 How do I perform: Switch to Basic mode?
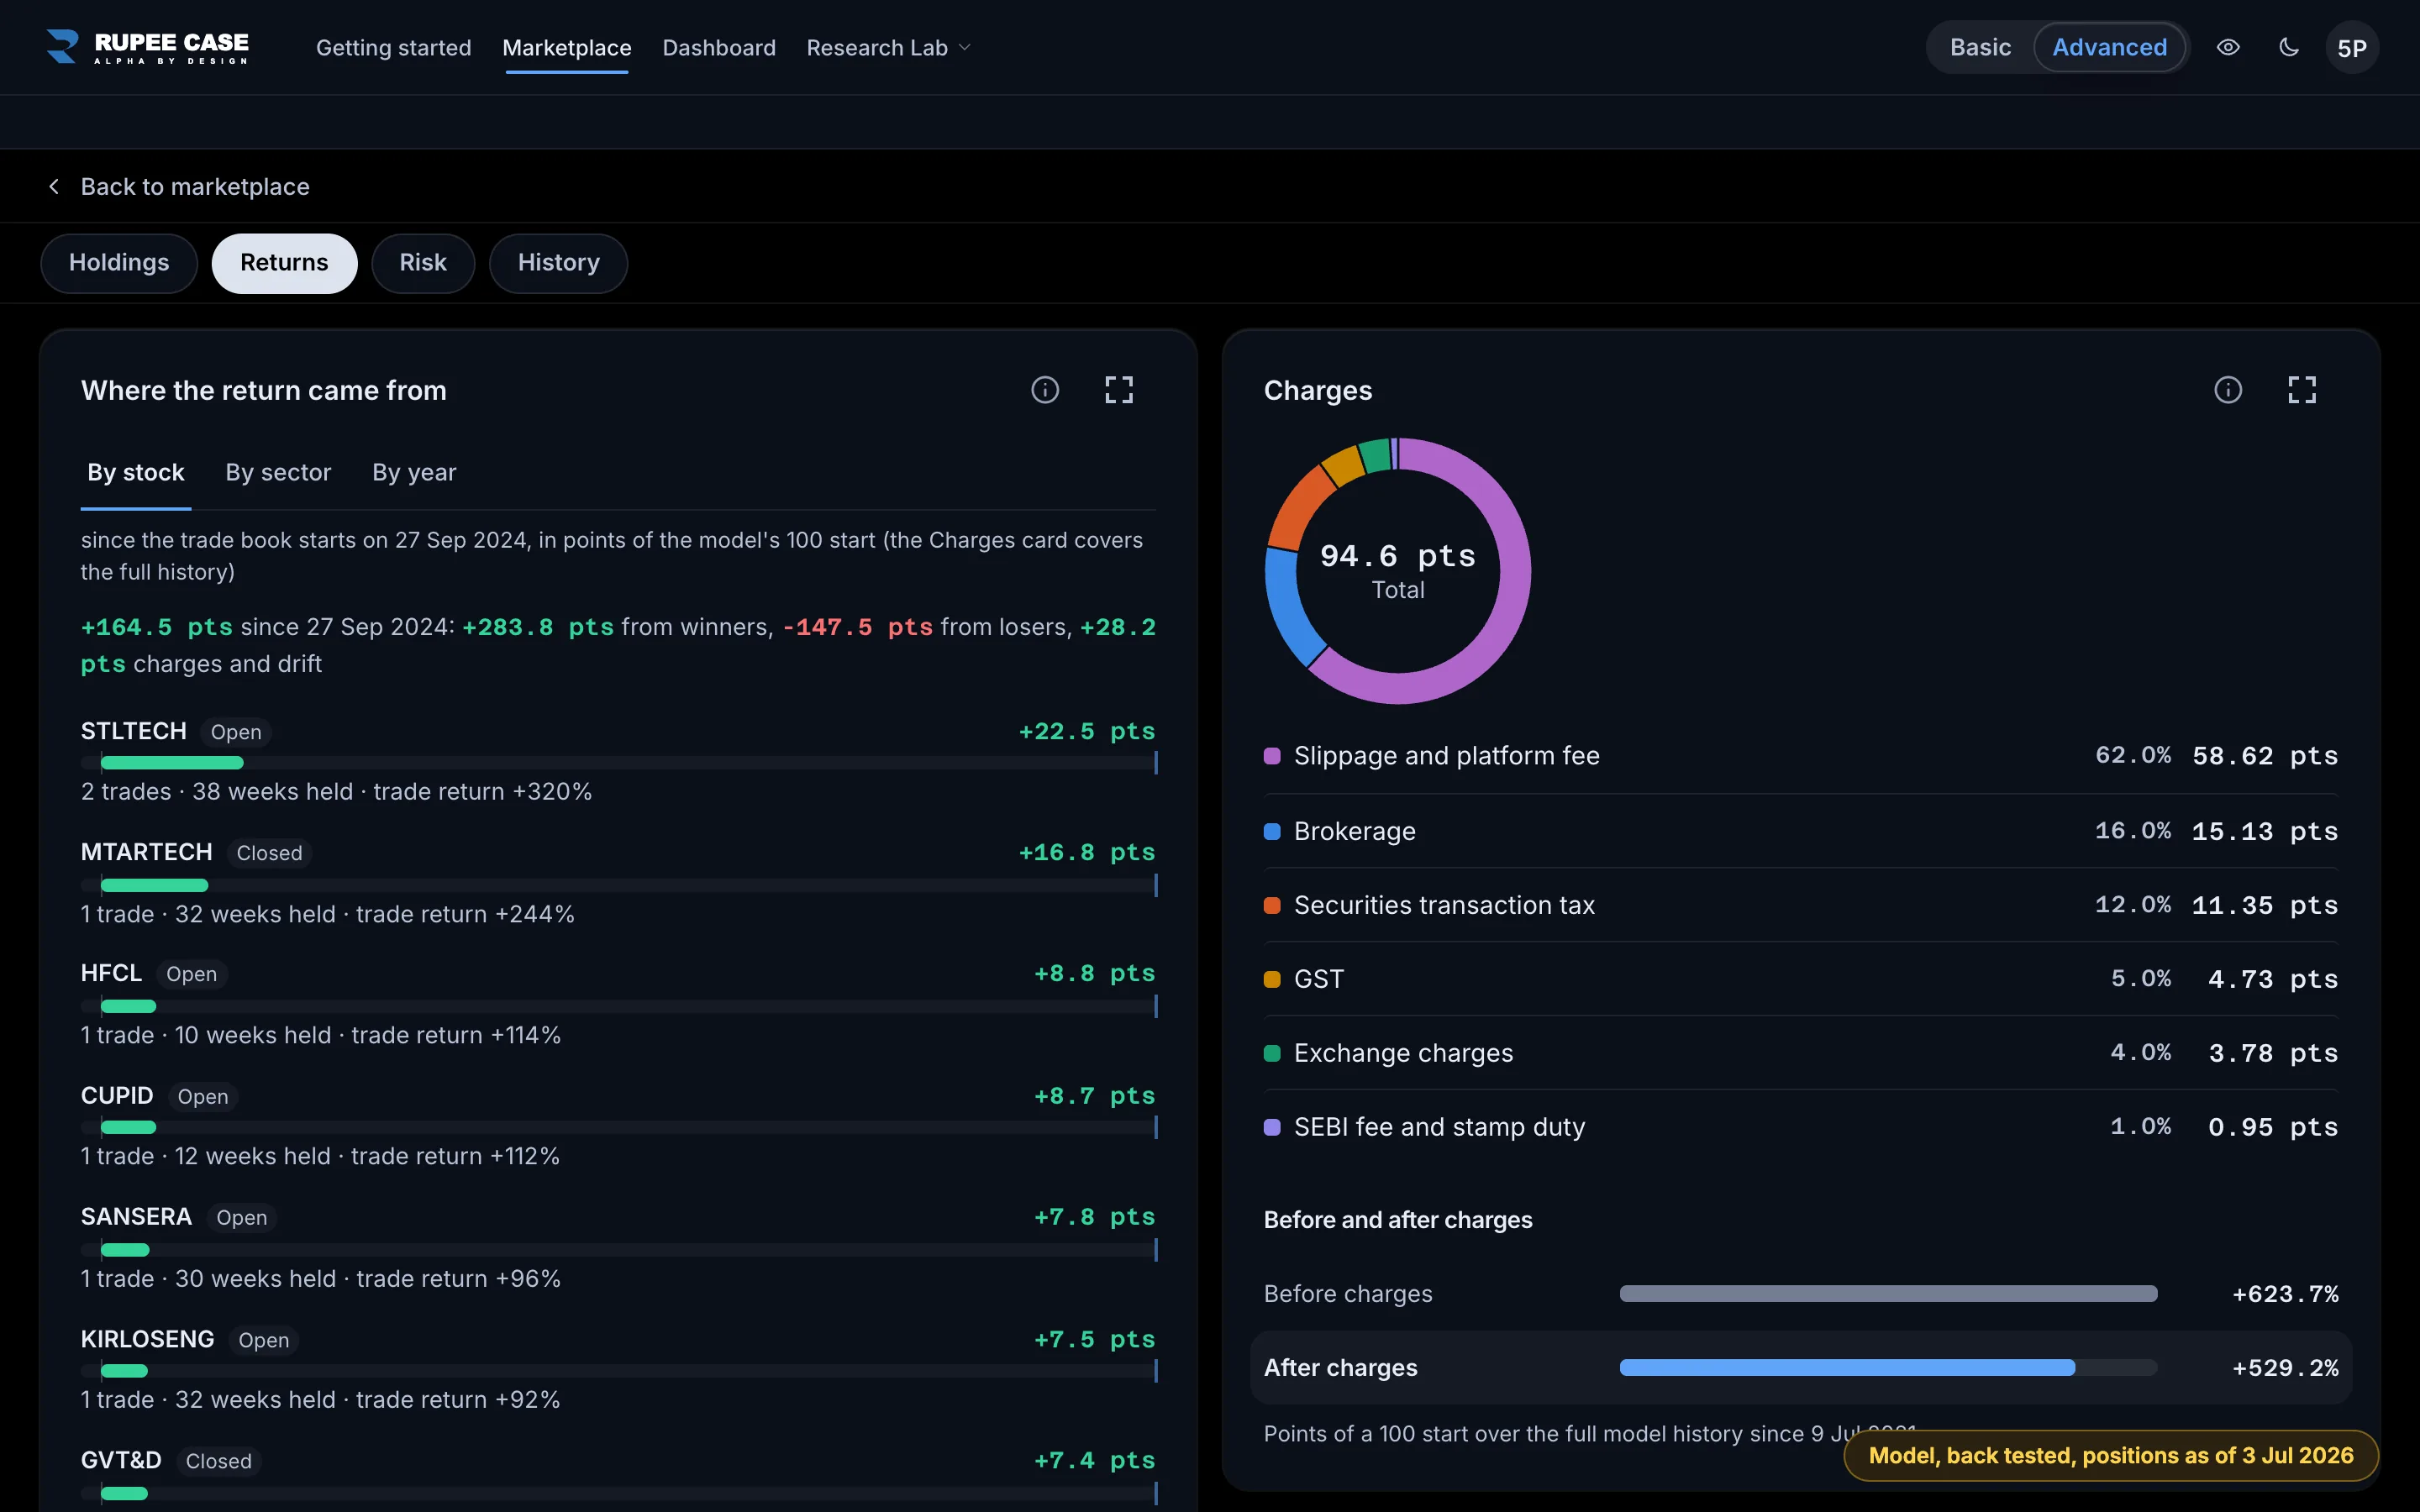point(1980,47)
